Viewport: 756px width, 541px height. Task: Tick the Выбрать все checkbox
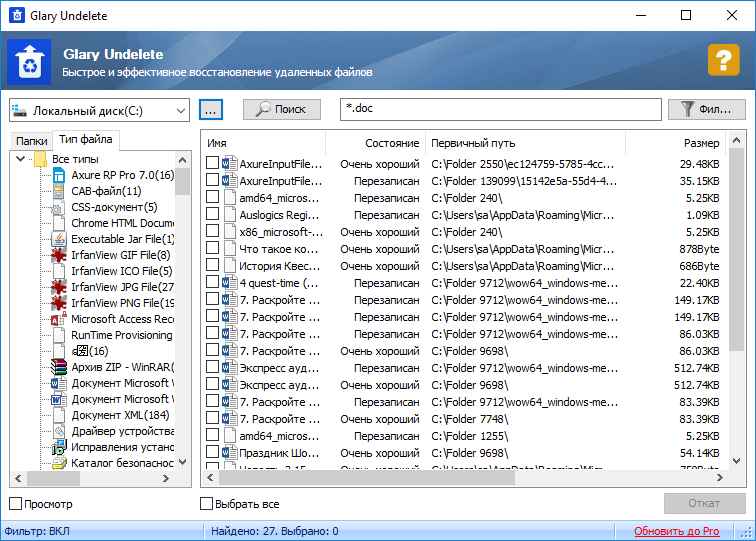click(206, 503)
